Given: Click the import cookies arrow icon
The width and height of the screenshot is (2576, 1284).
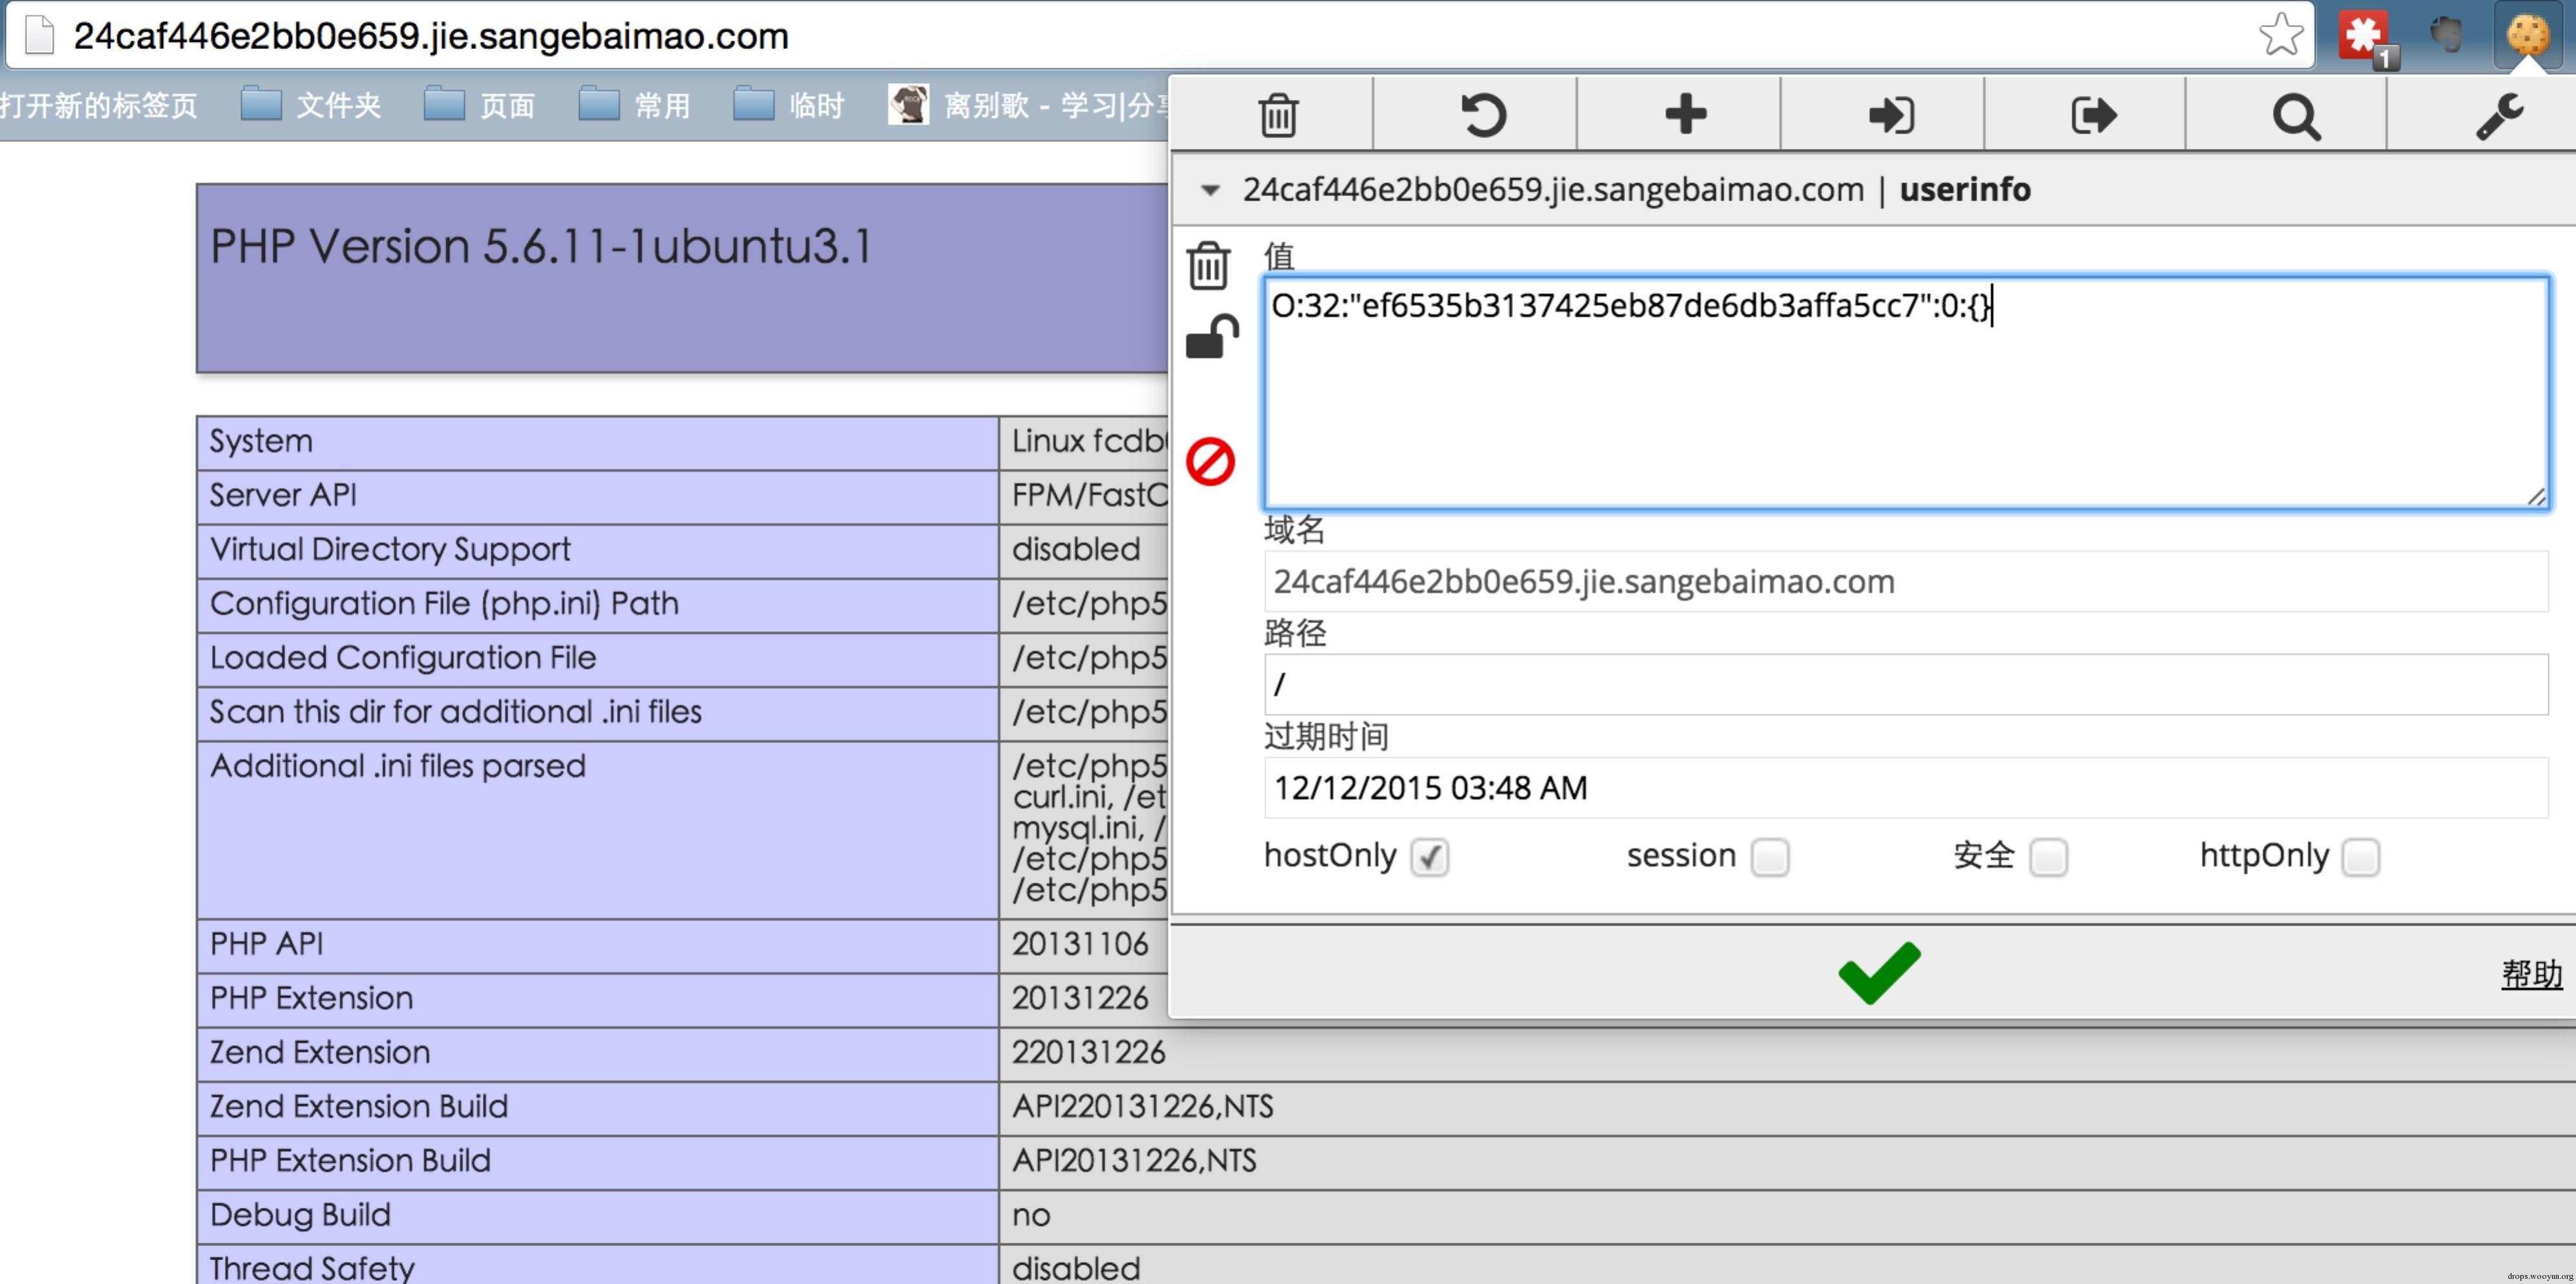Looking at the screenshot, I should tap(1890, 115).
